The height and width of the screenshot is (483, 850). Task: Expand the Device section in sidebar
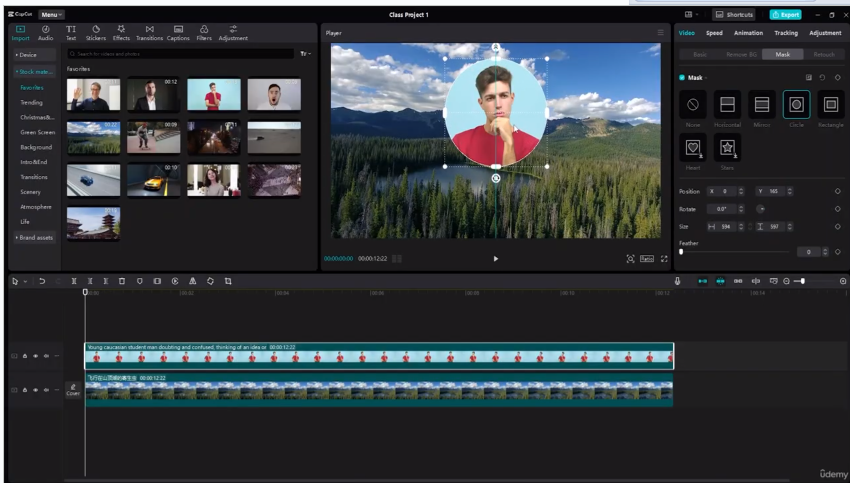[27, 54]
